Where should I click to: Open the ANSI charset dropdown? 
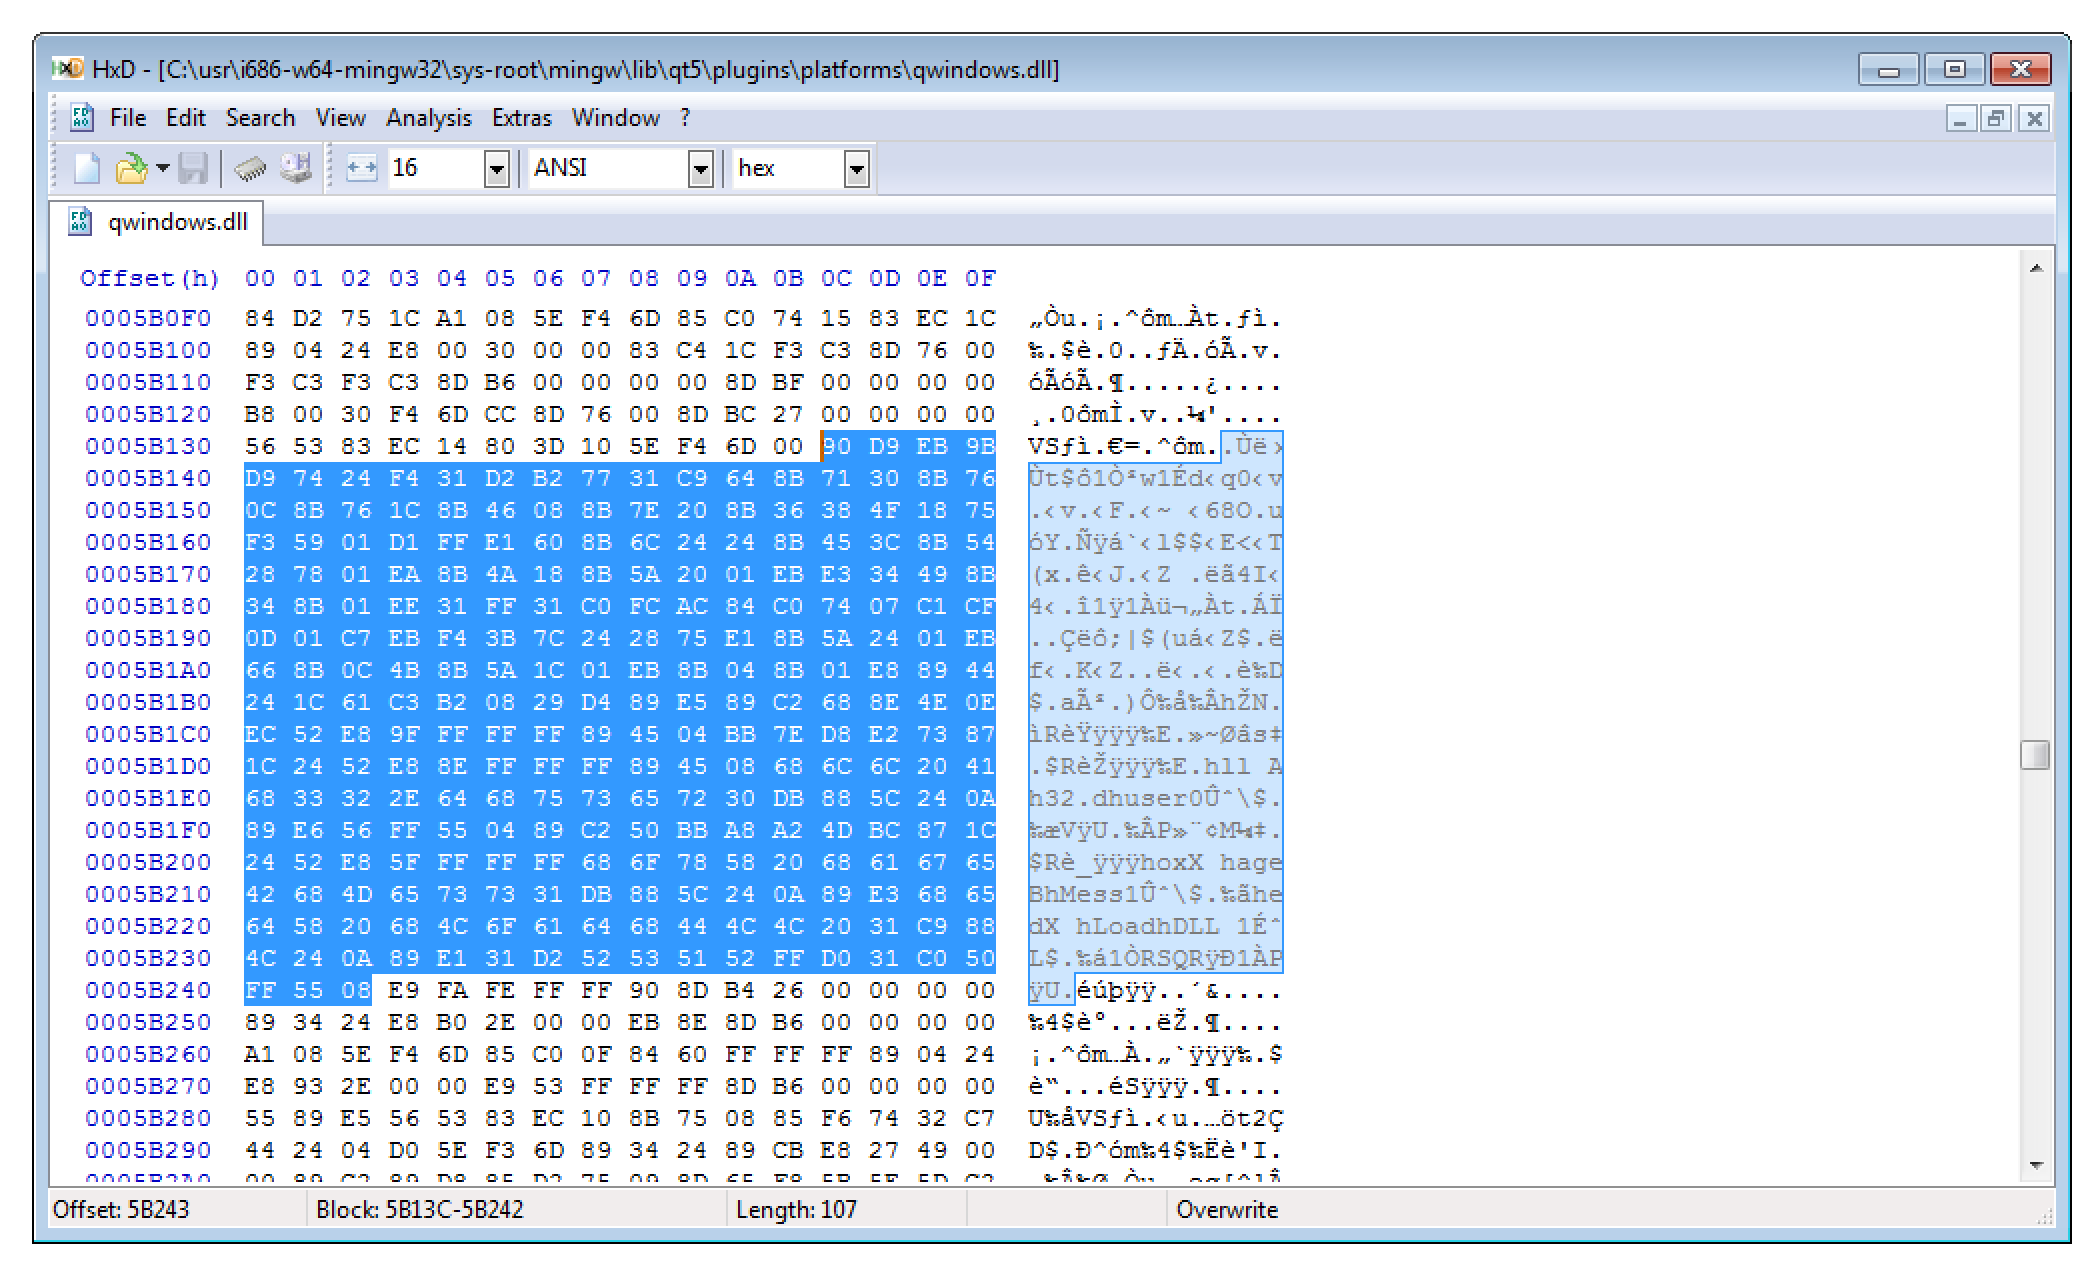point(701,168)
